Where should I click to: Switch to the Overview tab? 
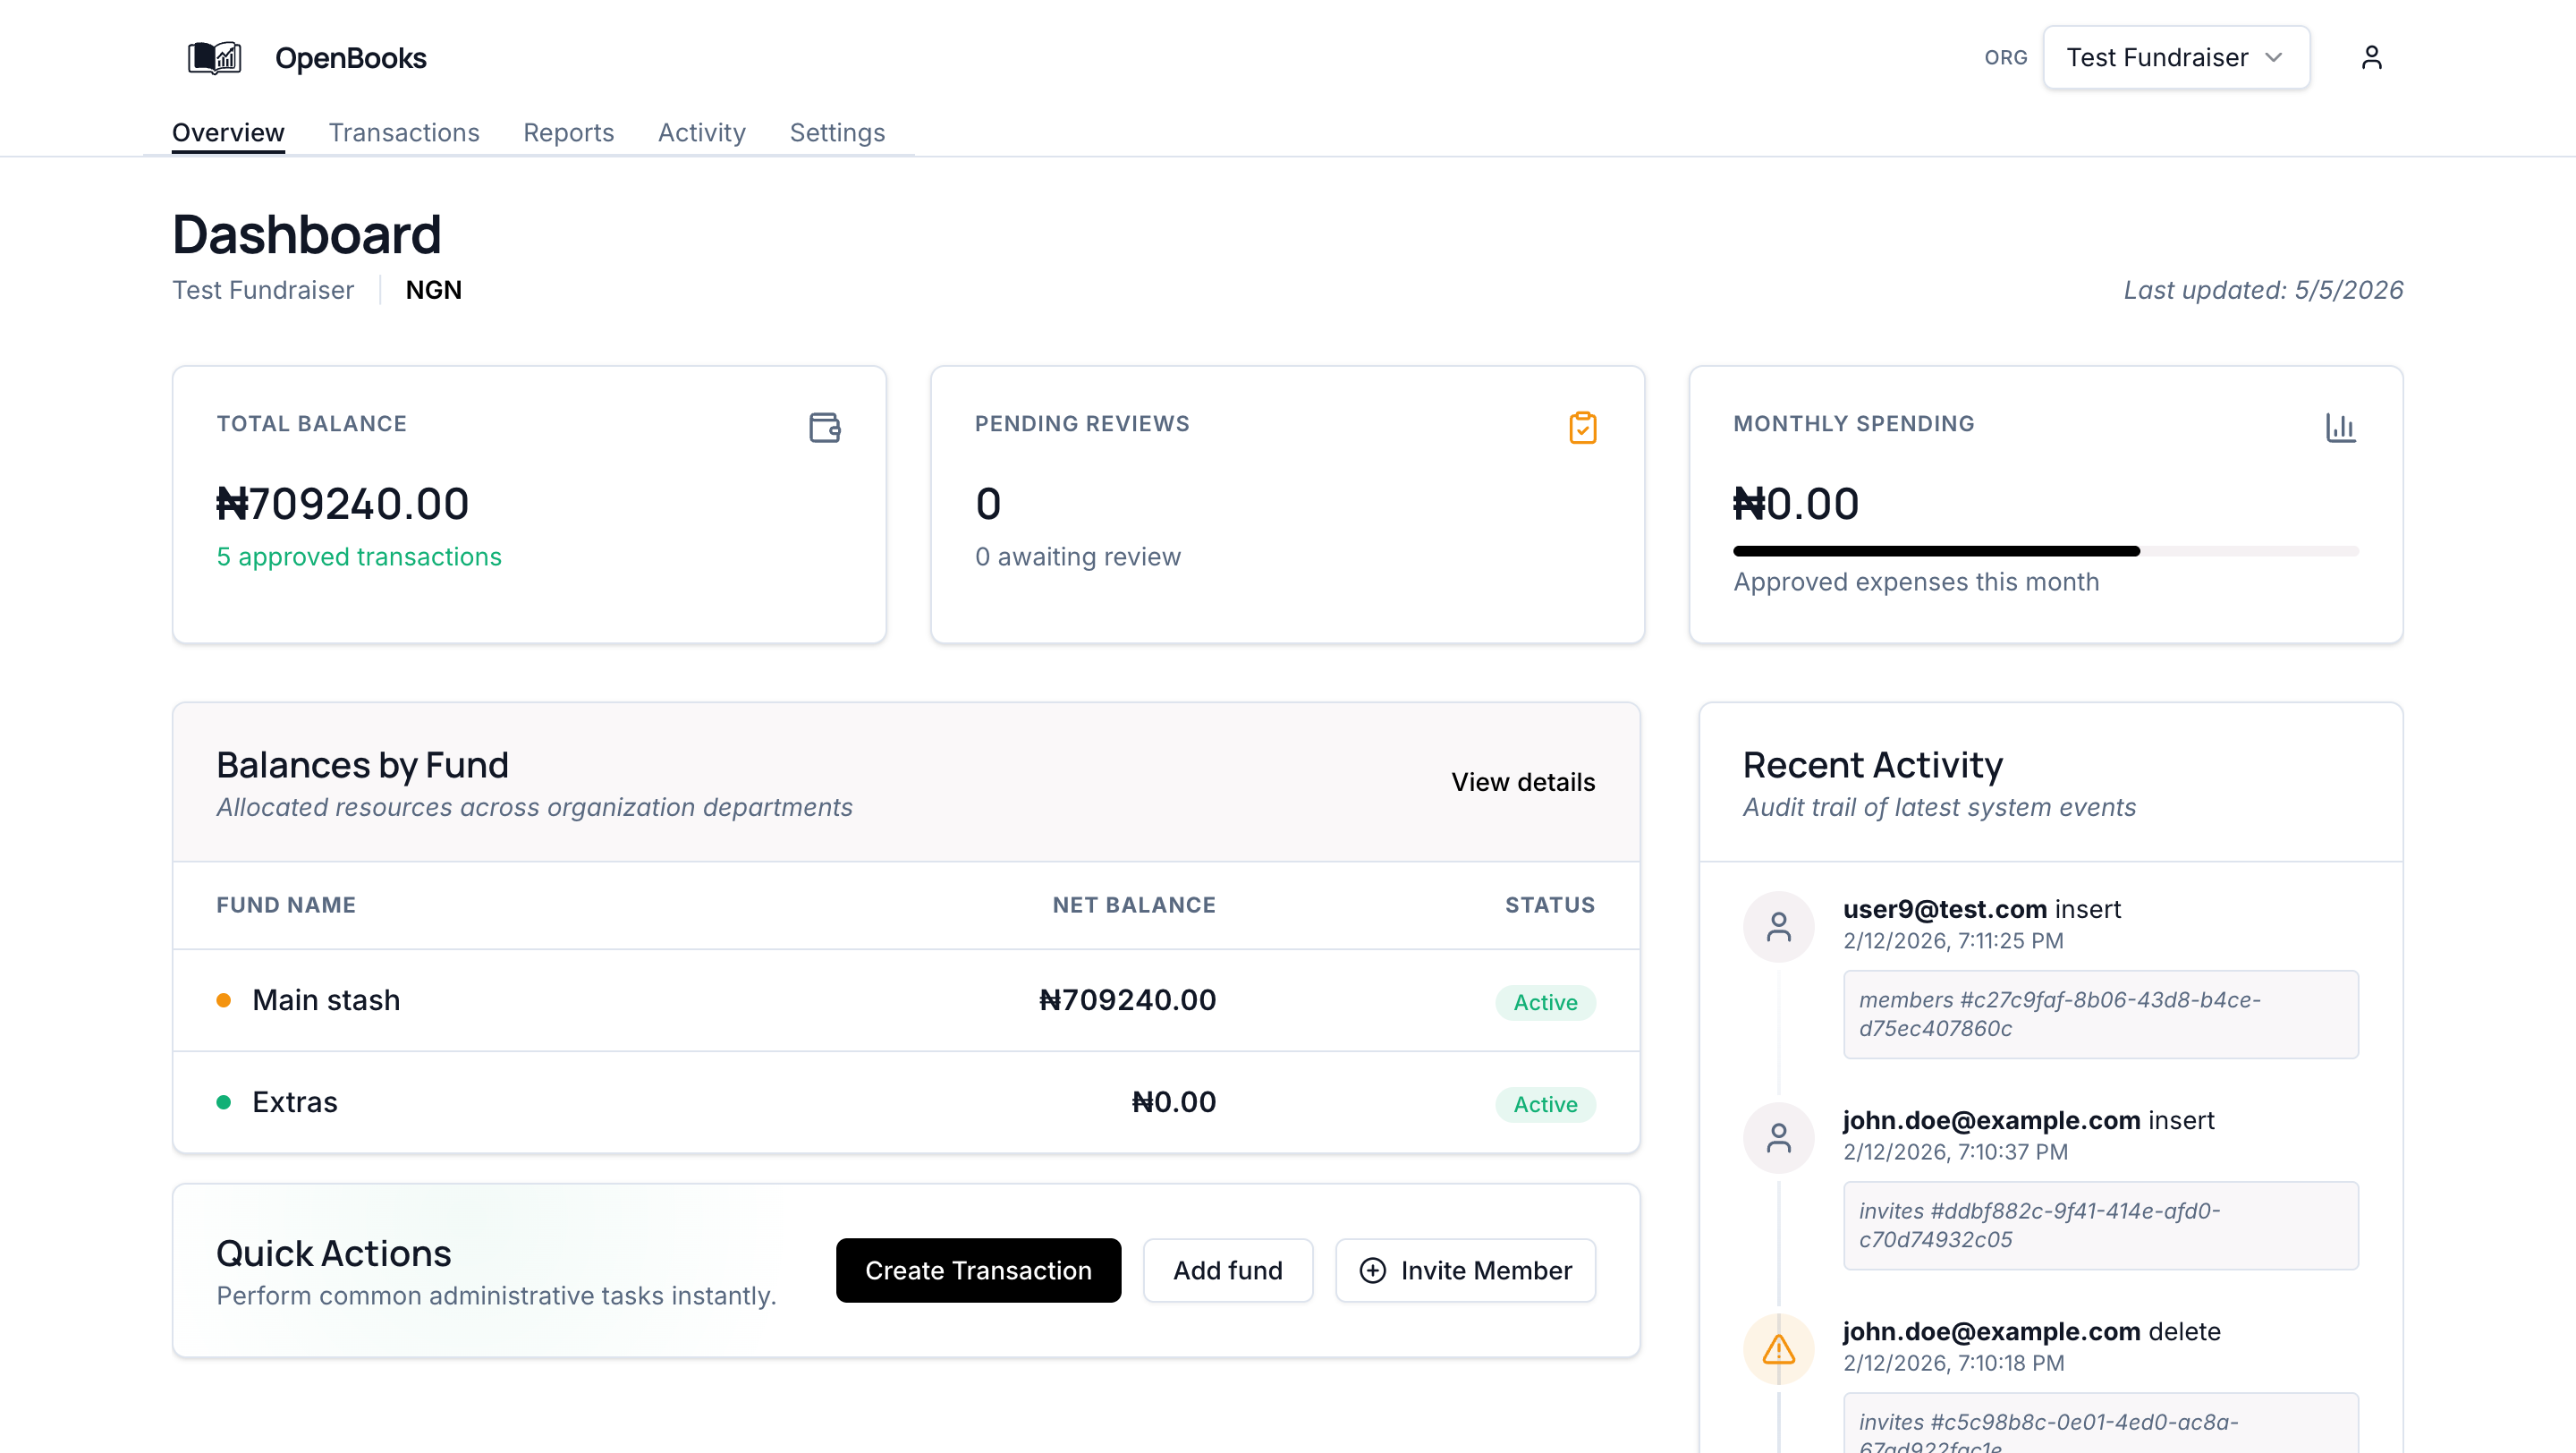coord(228,132)
